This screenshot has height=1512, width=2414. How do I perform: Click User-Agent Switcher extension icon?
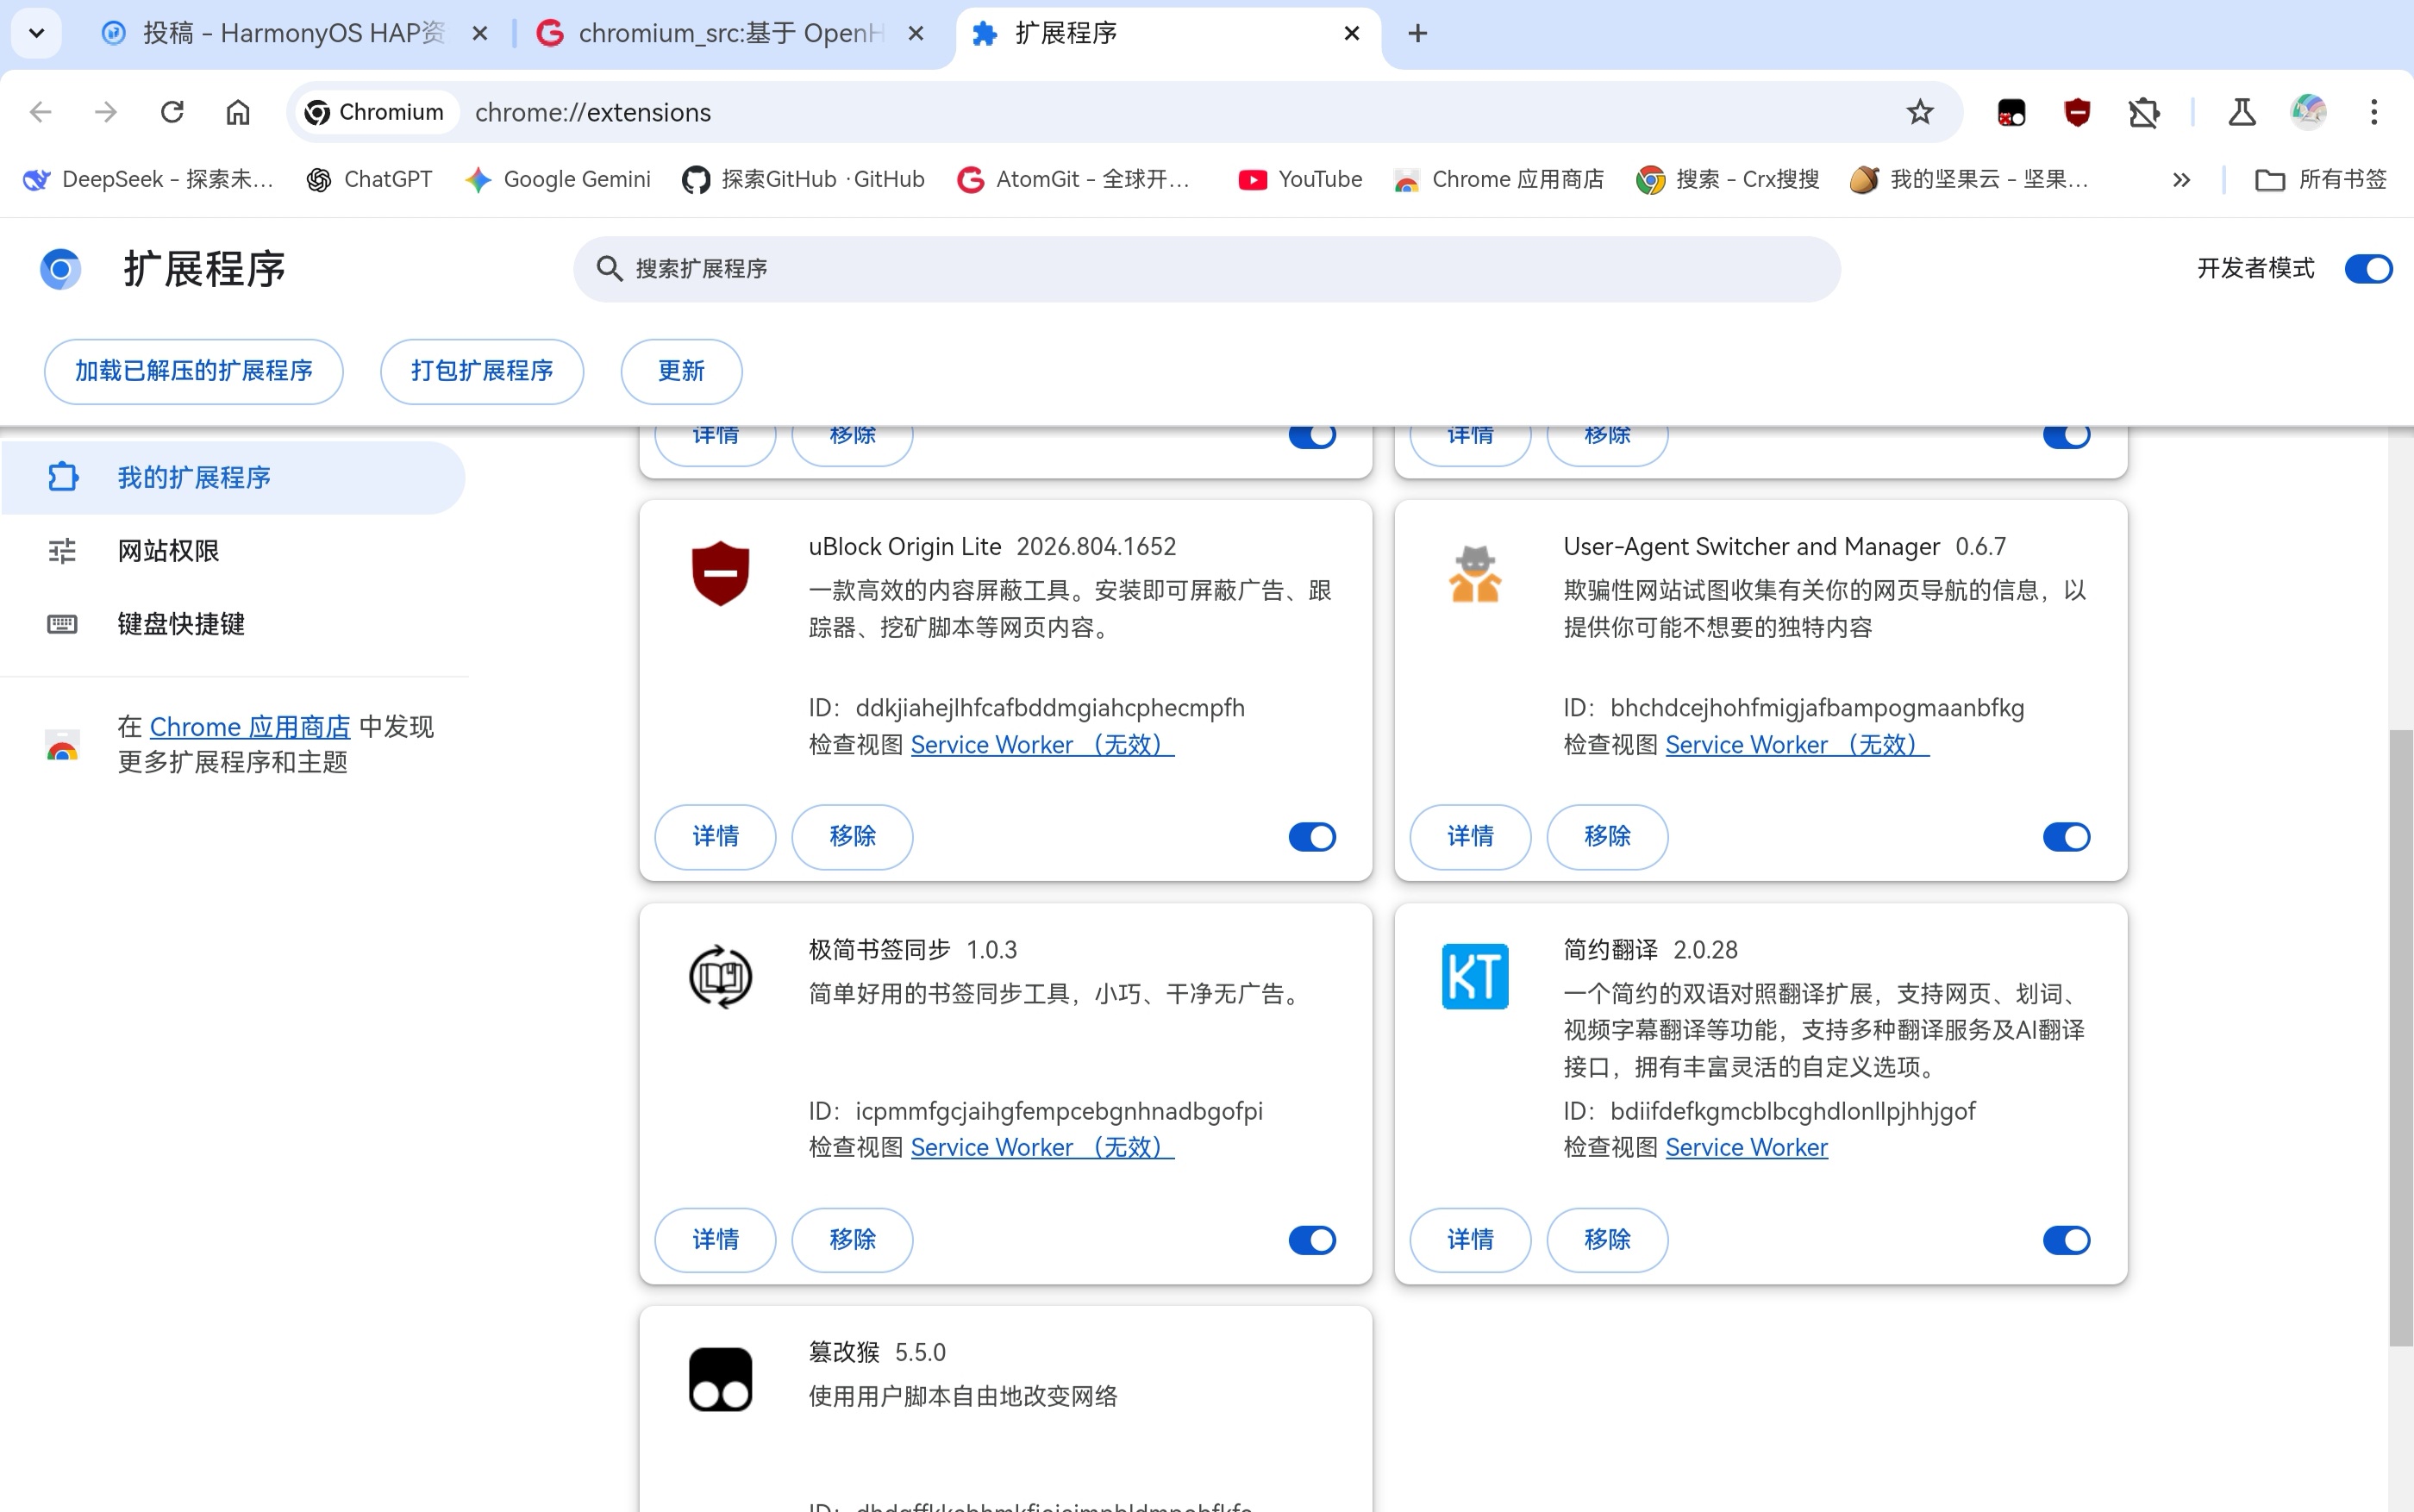1475,574
